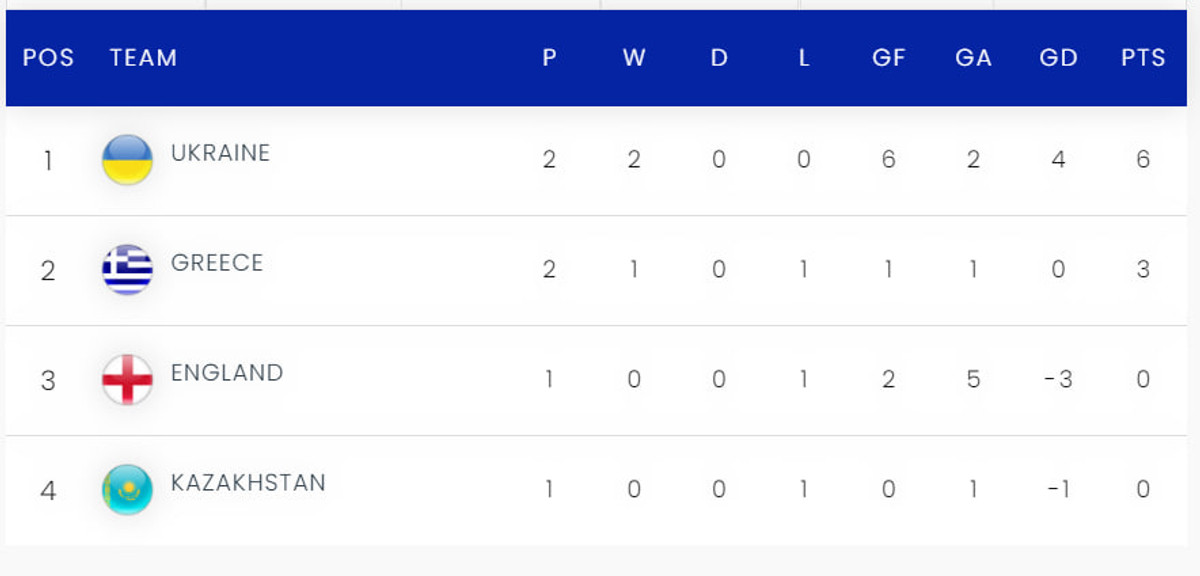Click the TEAM column header
Image resolution: width=1200 pixels, height=576 pixels.
[x=143, y=58]
